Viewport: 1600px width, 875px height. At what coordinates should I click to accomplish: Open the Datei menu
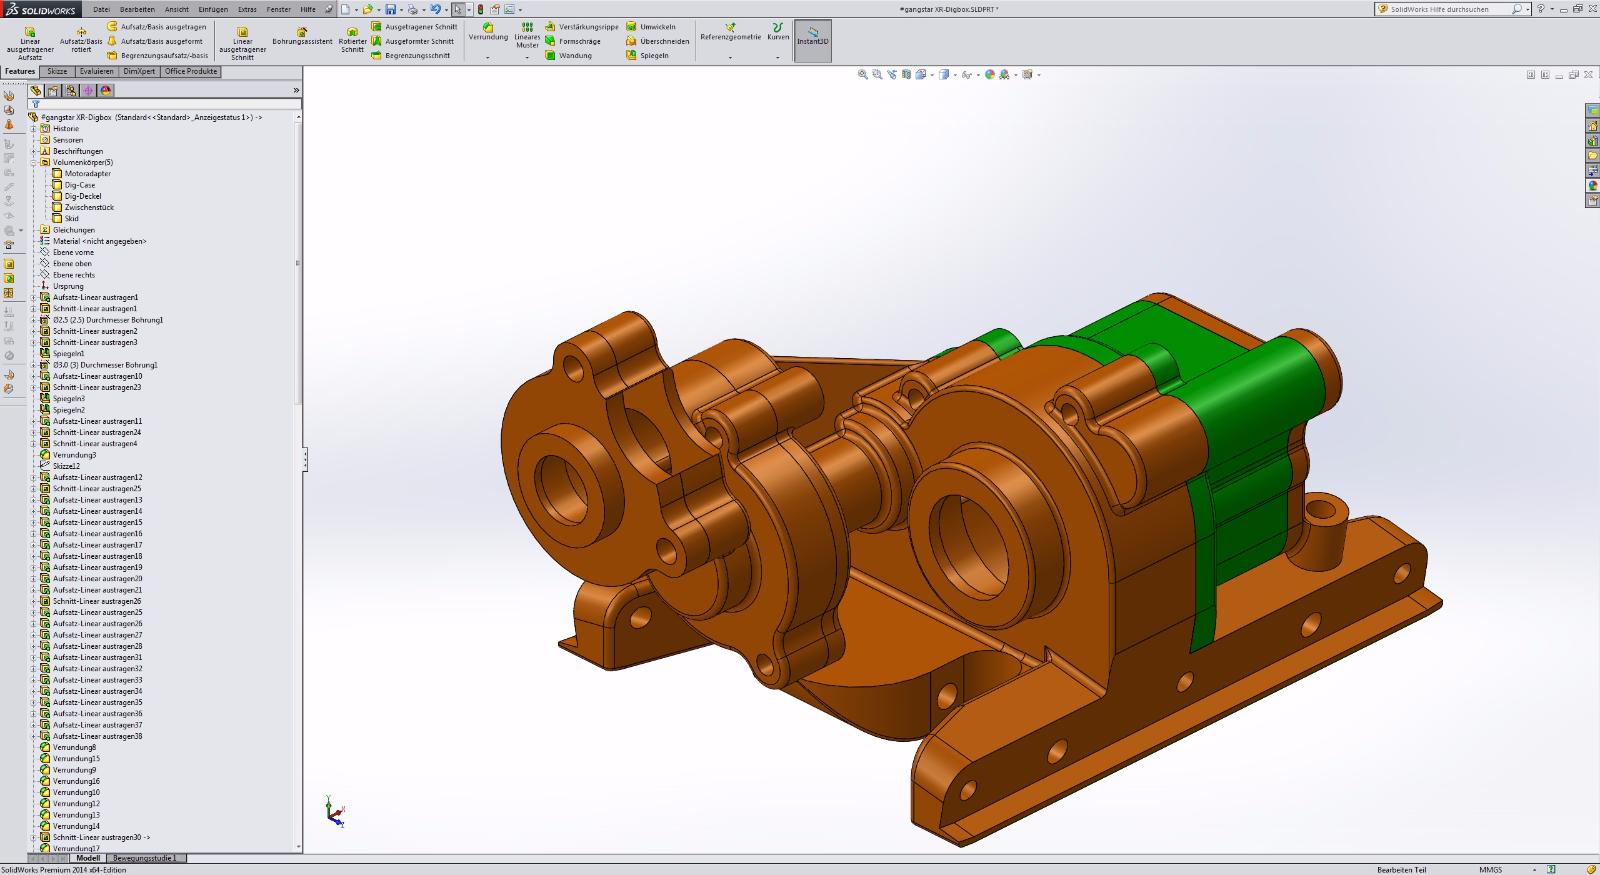tap(101, 9)
